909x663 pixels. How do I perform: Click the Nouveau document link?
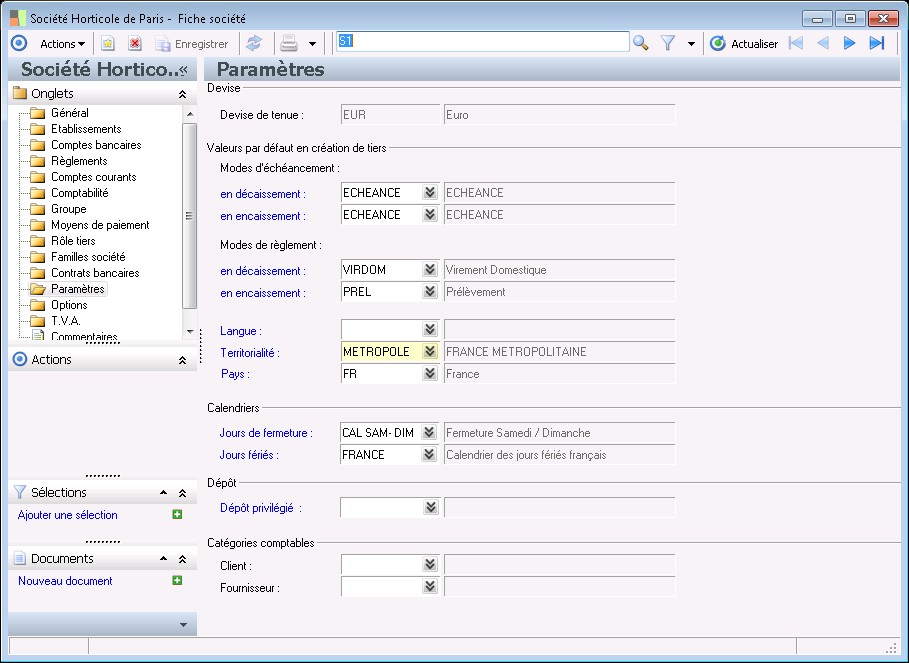65,581
